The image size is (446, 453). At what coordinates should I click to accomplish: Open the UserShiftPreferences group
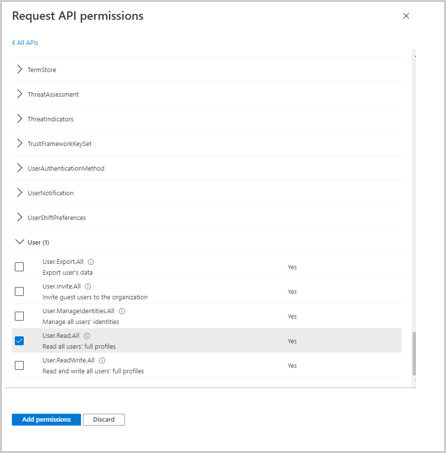coord(207,218)
